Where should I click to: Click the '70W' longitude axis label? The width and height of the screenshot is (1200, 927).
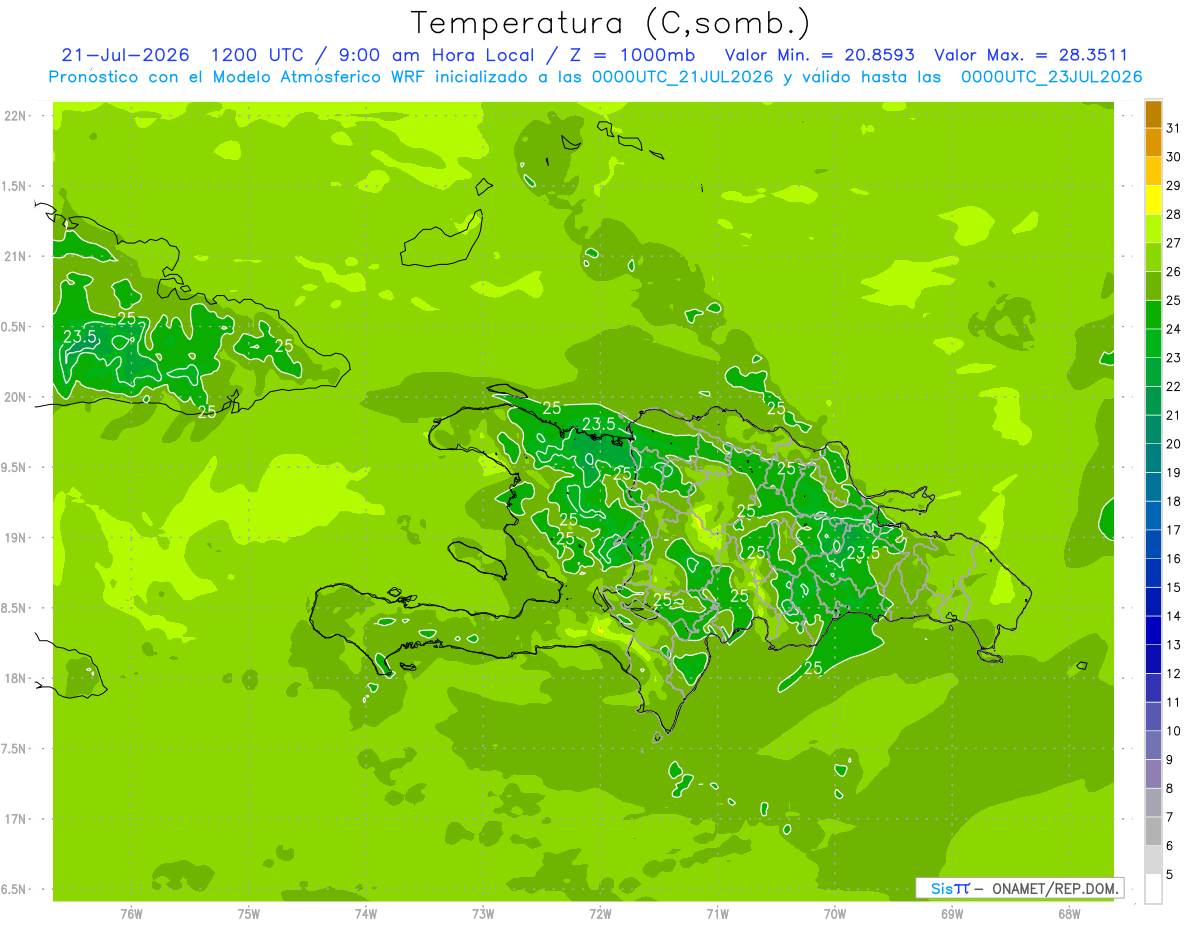coord(835,913)
